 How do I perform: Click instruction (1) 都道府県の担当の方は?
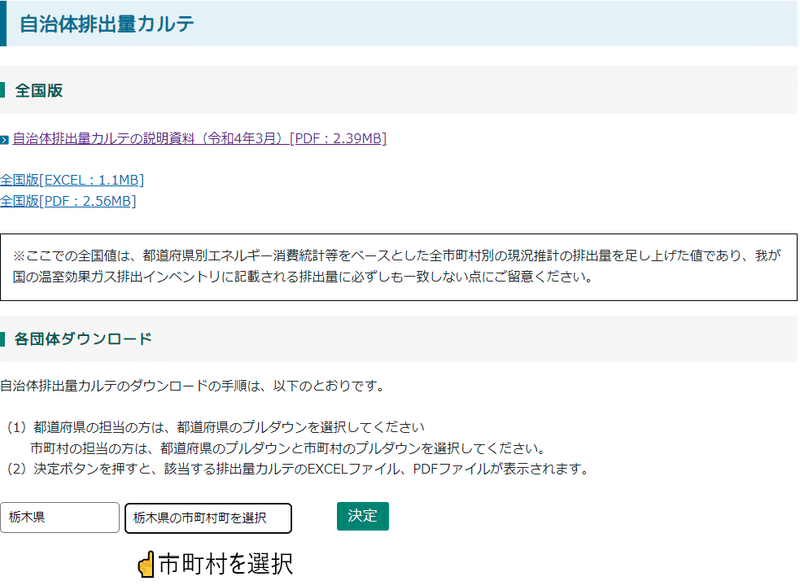point(214,427)
